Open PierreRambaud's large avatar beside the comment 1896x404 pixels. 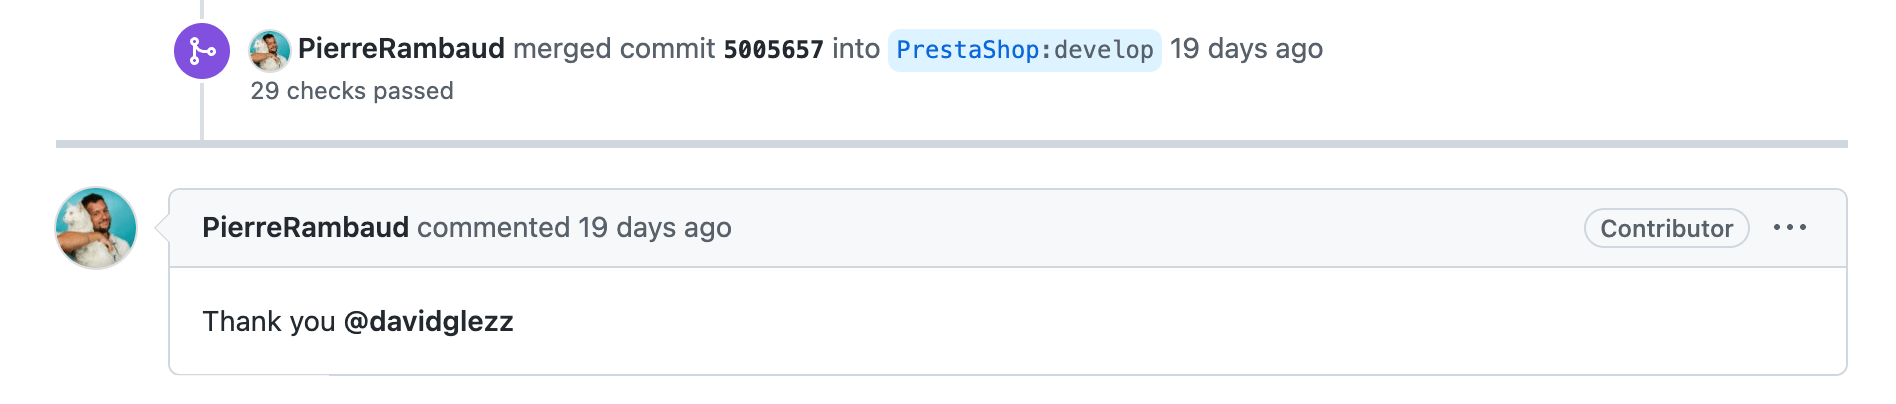pyautogui.click(x=96, y=228)
